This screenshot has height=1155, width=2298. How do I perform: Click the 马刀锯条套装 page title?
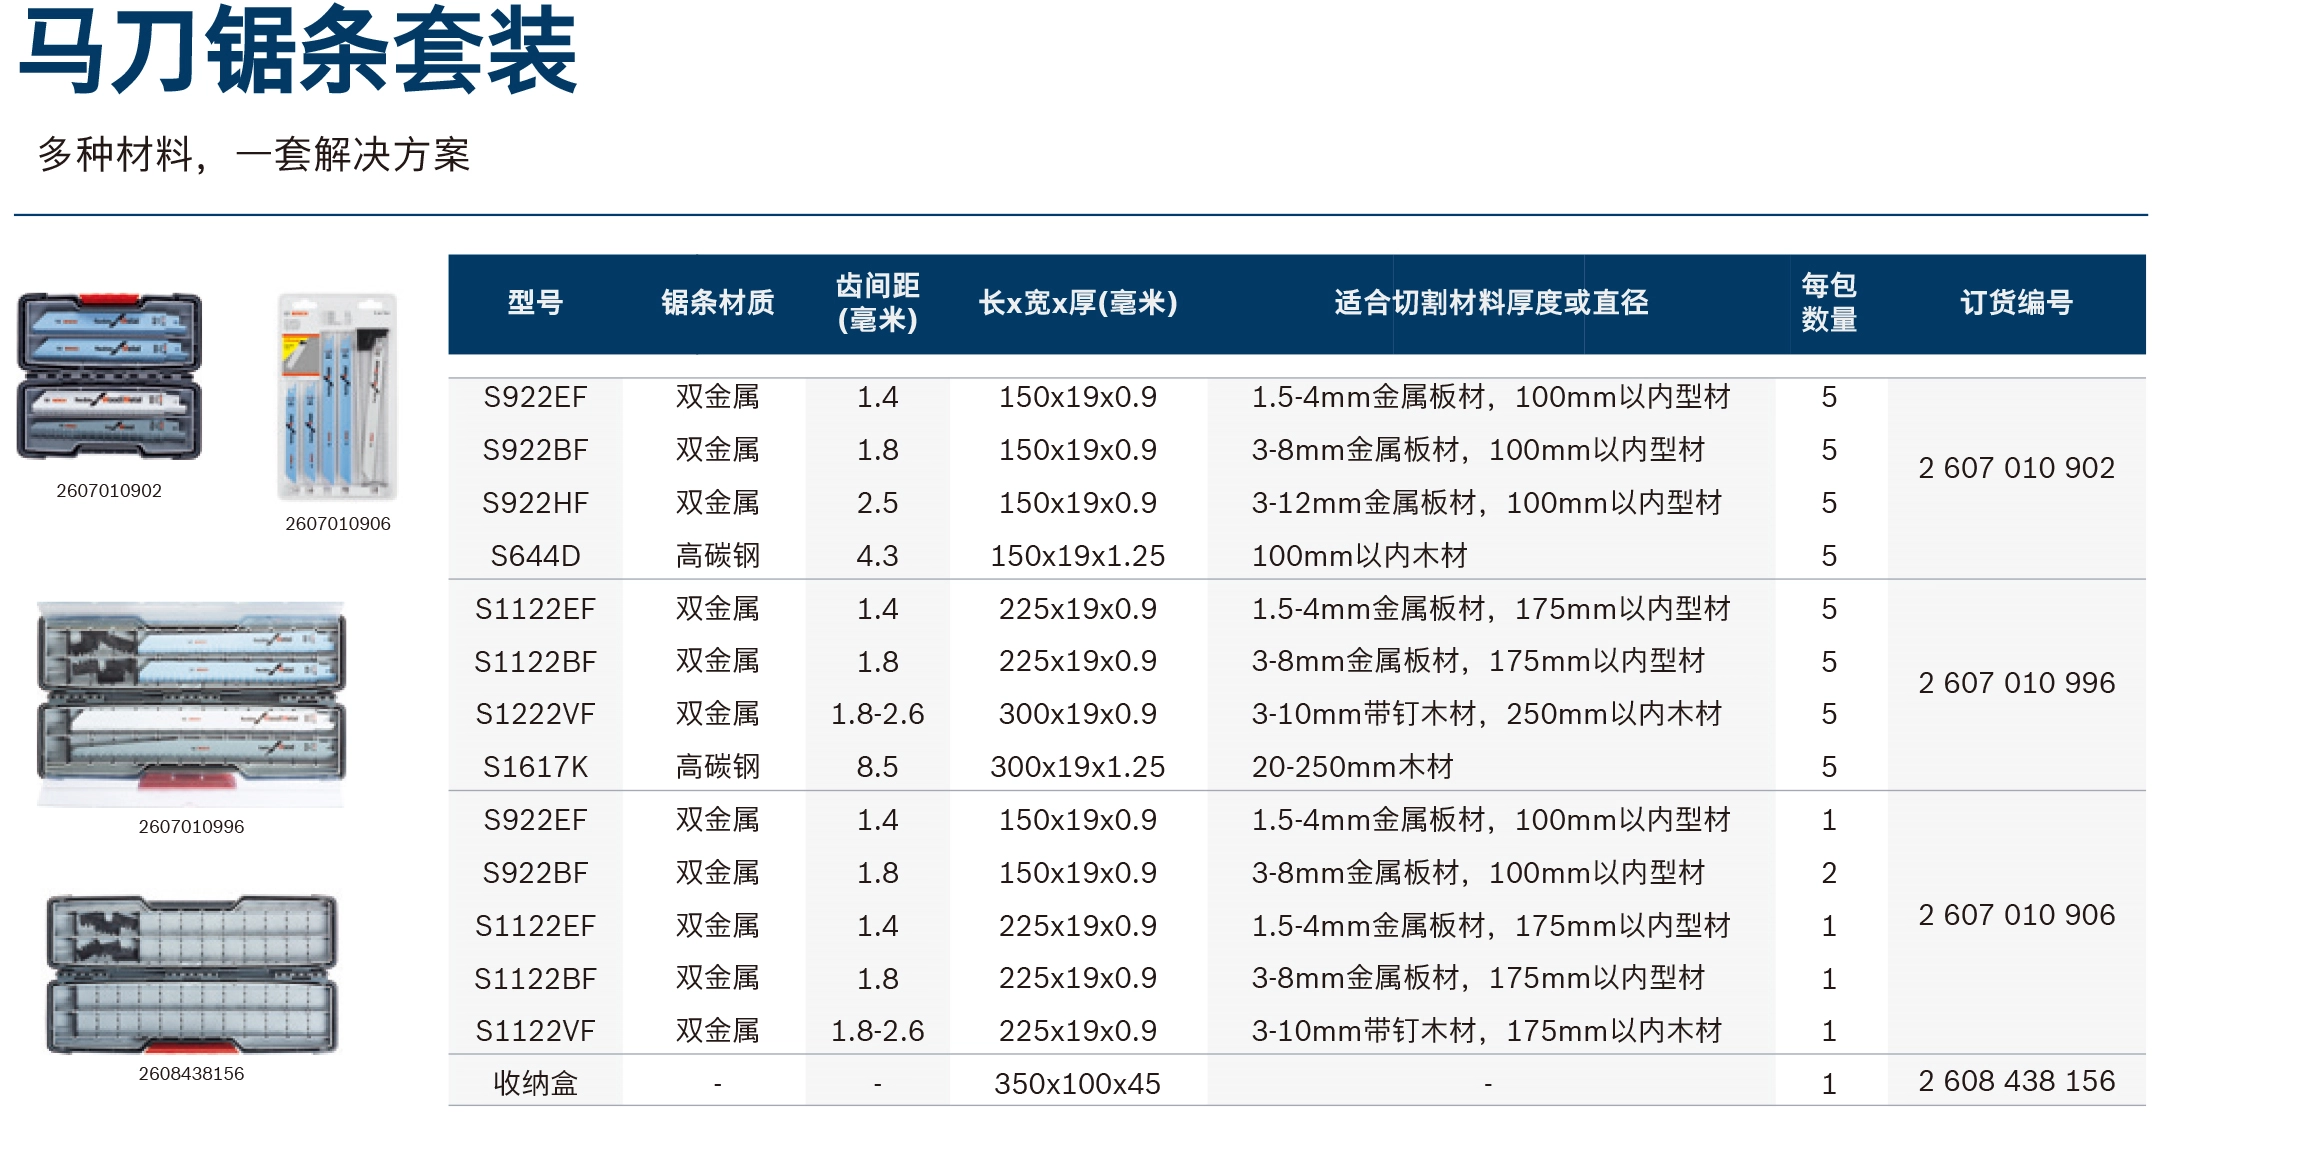coord(298,50)
